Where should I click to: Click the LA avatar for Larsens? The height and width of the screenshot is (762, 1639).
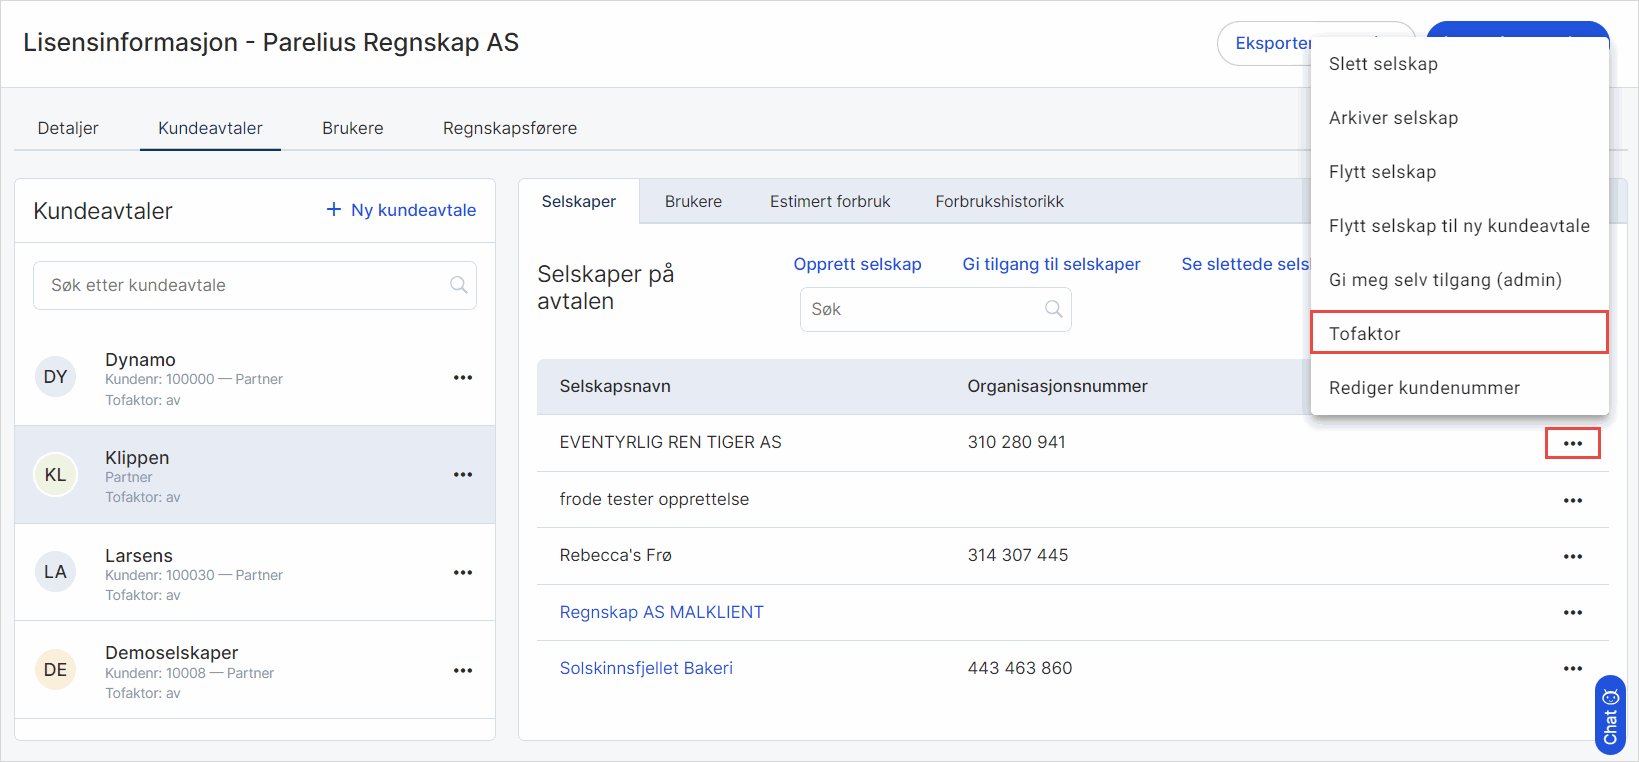pos(56,572)
